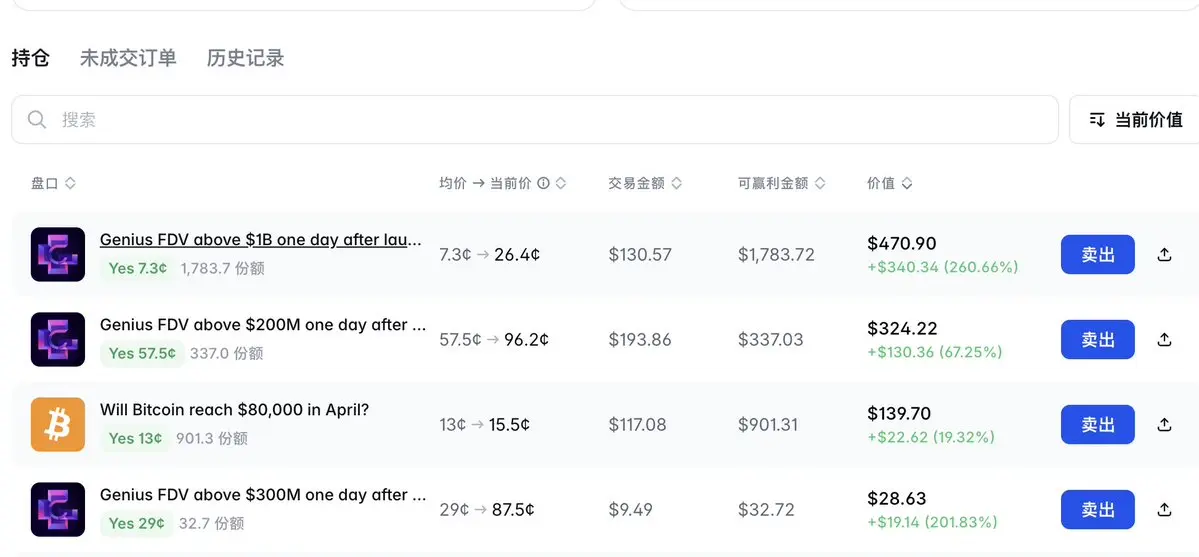Click the info icon beside 当前价

click(543, 183)
